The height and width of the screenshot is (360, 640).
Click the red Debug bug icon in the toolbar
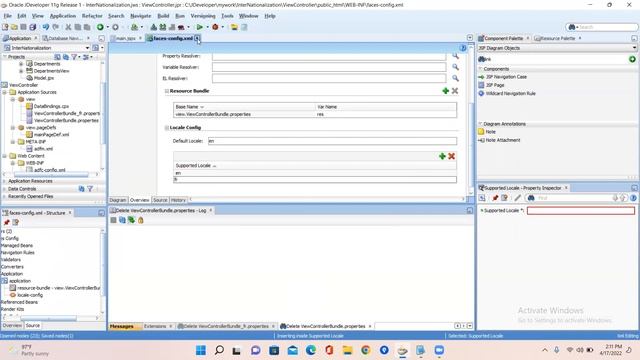point(215,27)
